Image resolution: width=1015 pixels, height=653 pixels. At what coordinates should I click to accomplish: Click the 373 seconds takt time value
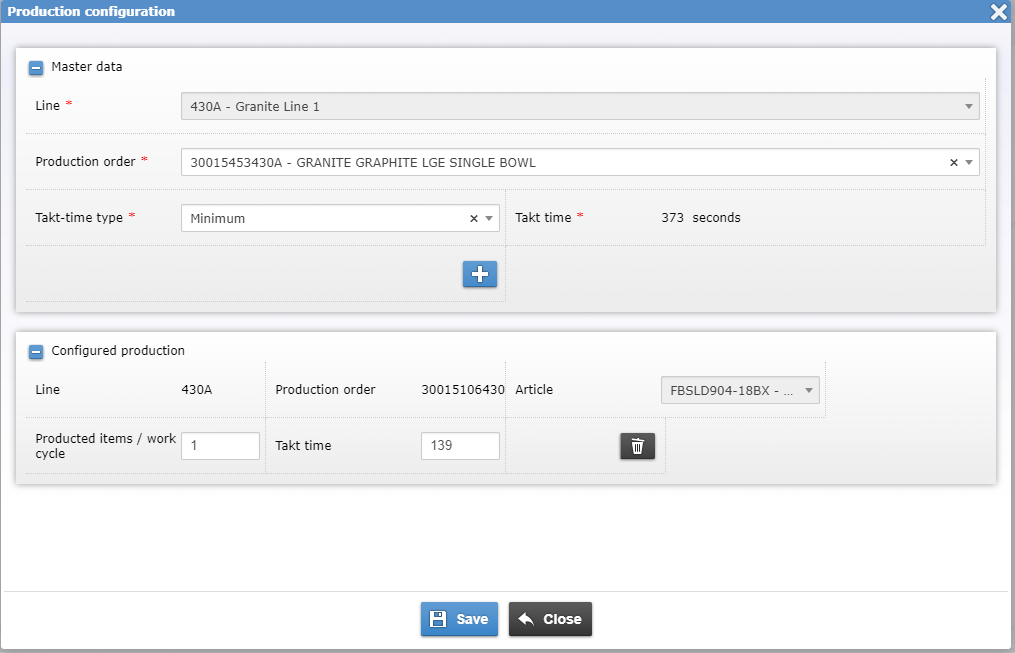[700, 218]
